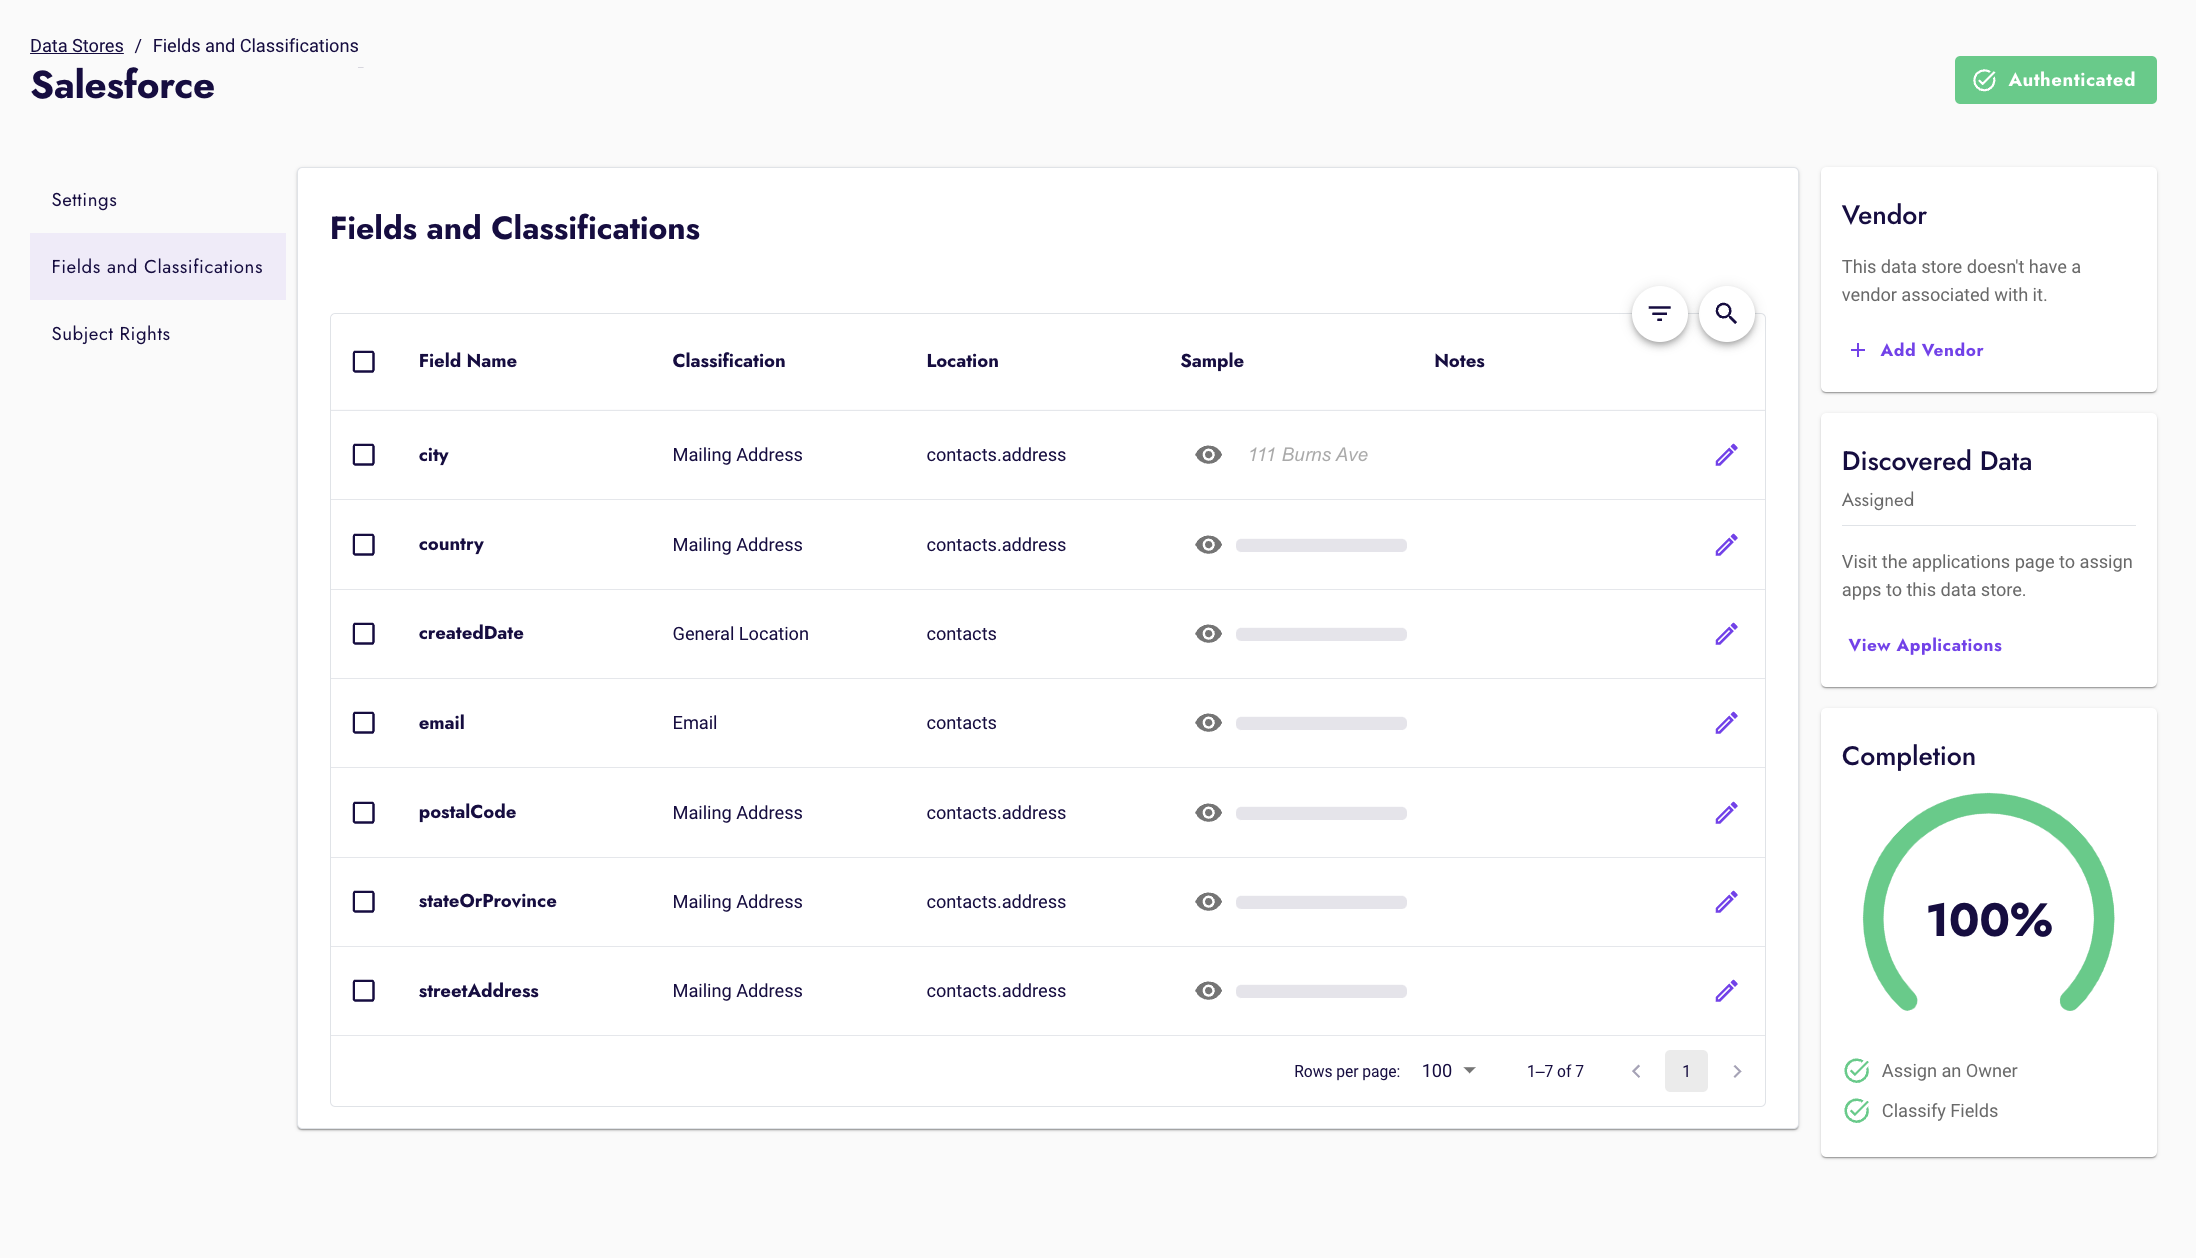Select the postalCode row checkbox
Screen dimensions: 2196x1258
(364, 813)
